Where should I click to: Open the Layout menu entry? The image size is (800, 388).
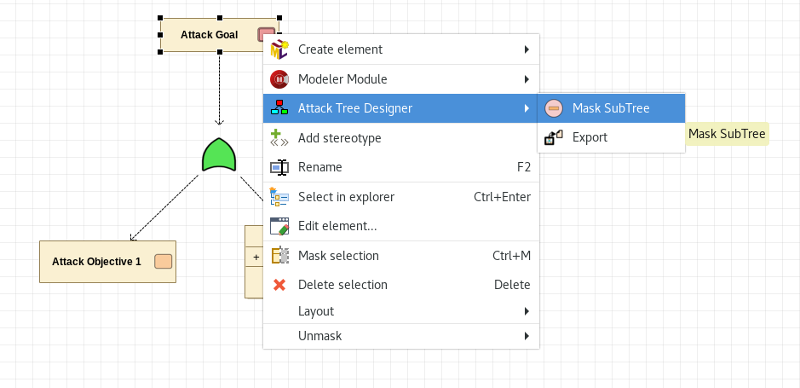[401, 311]
